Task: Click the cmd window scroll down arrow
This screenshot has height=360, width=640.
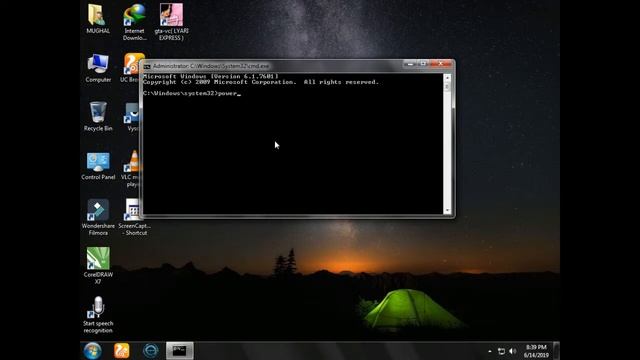Action: click(447, 211)
